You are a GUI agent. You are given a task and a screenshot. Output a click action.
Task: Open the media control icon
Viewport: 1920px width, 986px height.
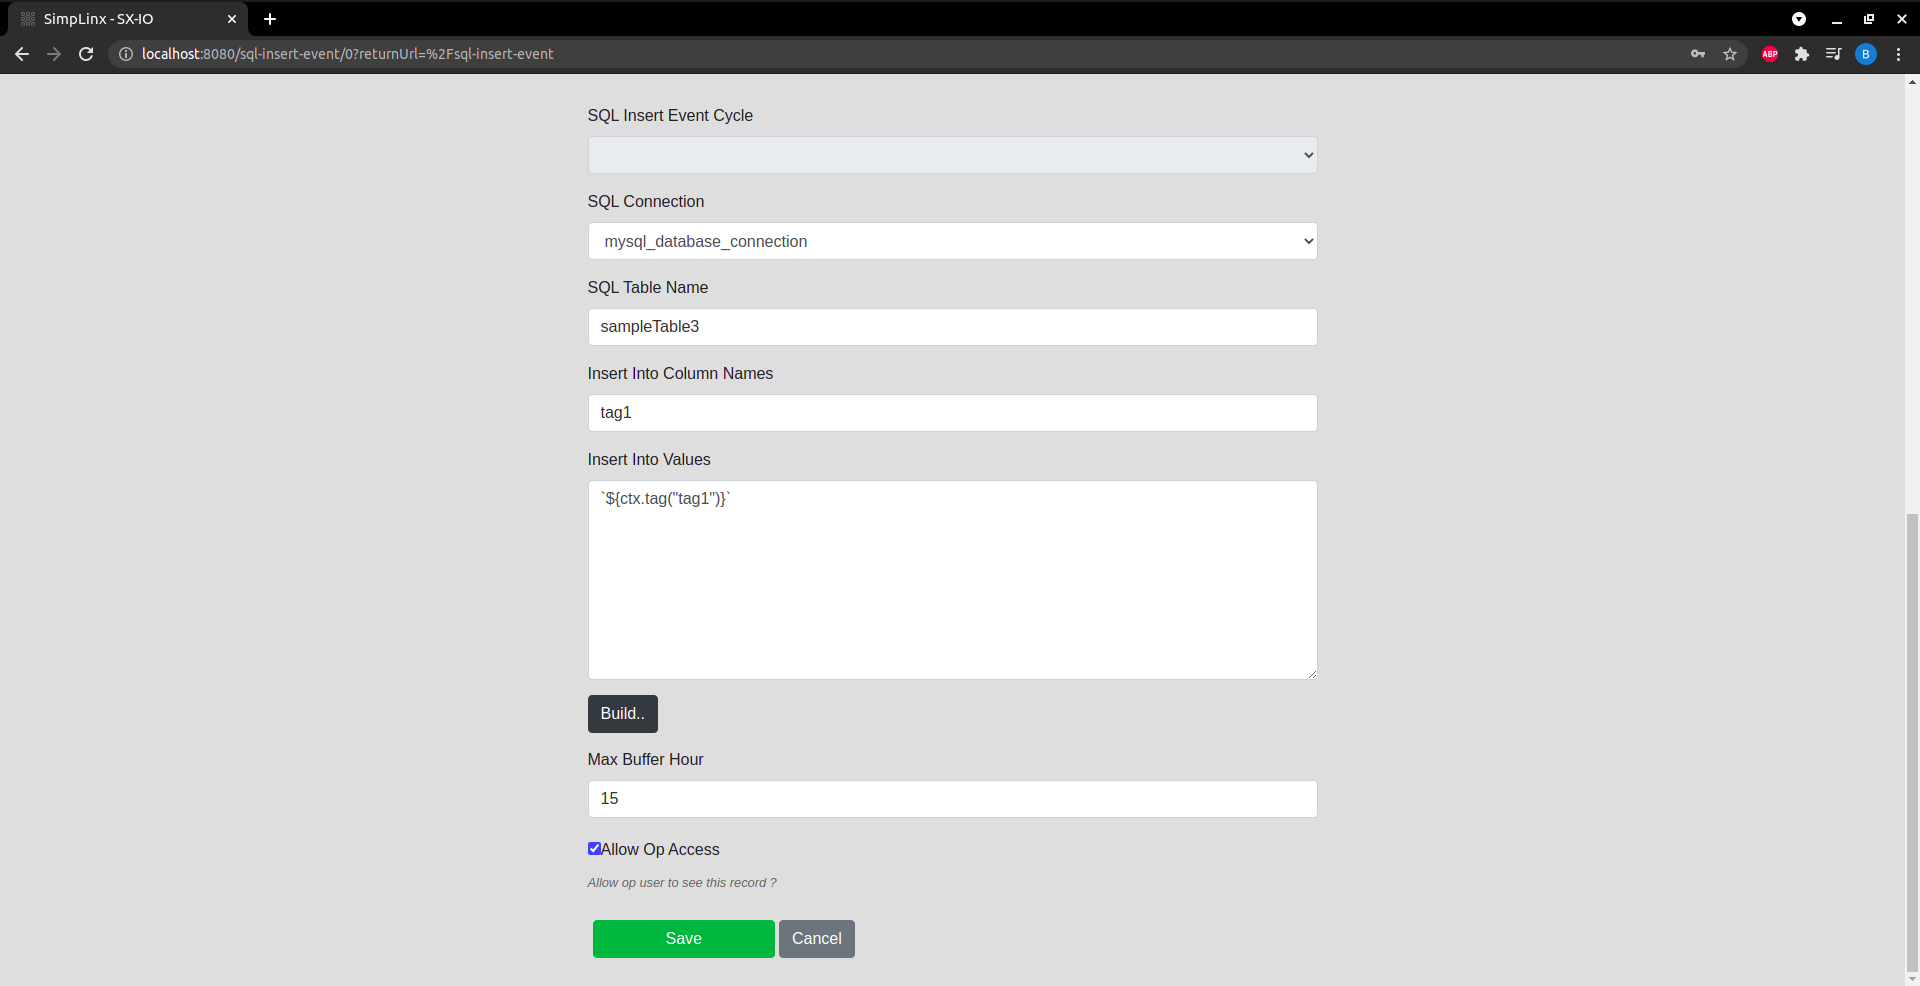point(1834,54)
